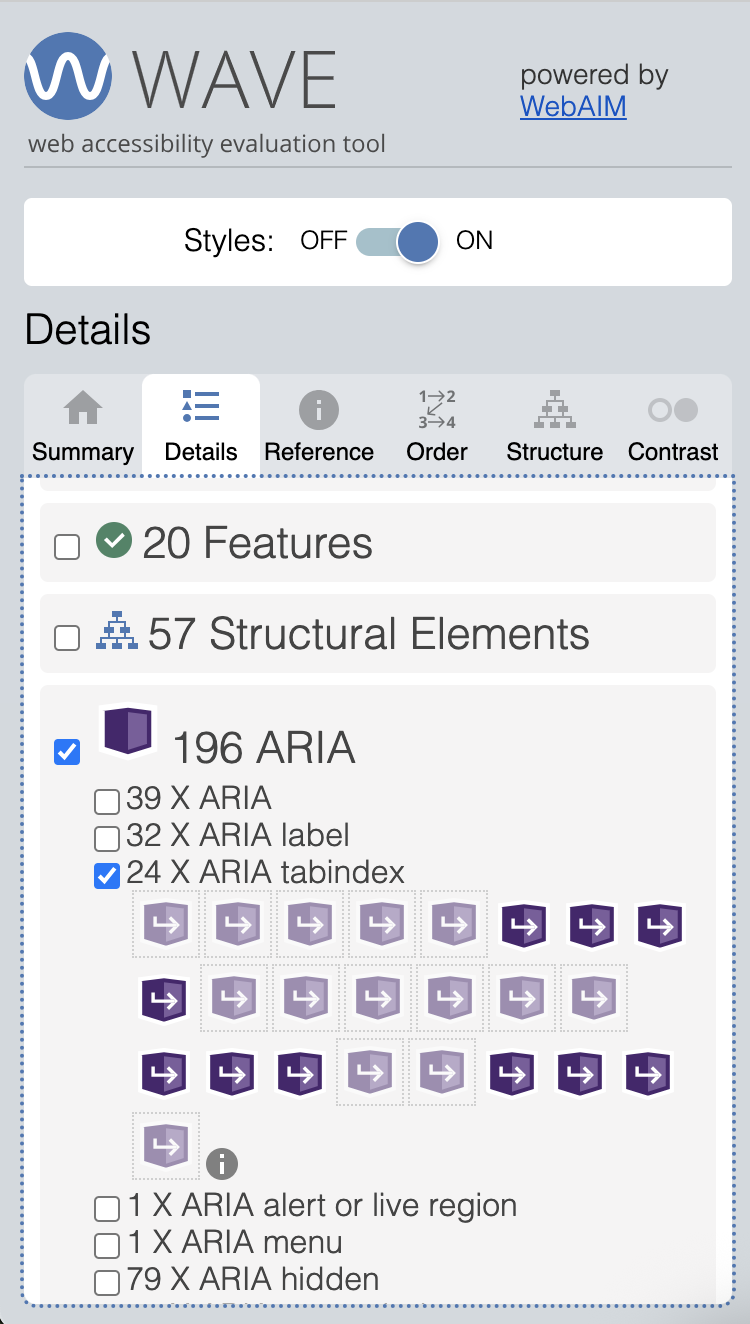Viewport: 750px width, 1324px height.
Task: Click the first dark tabindex icon in top row
Action: pyautogui.click(x=524, y=925)
